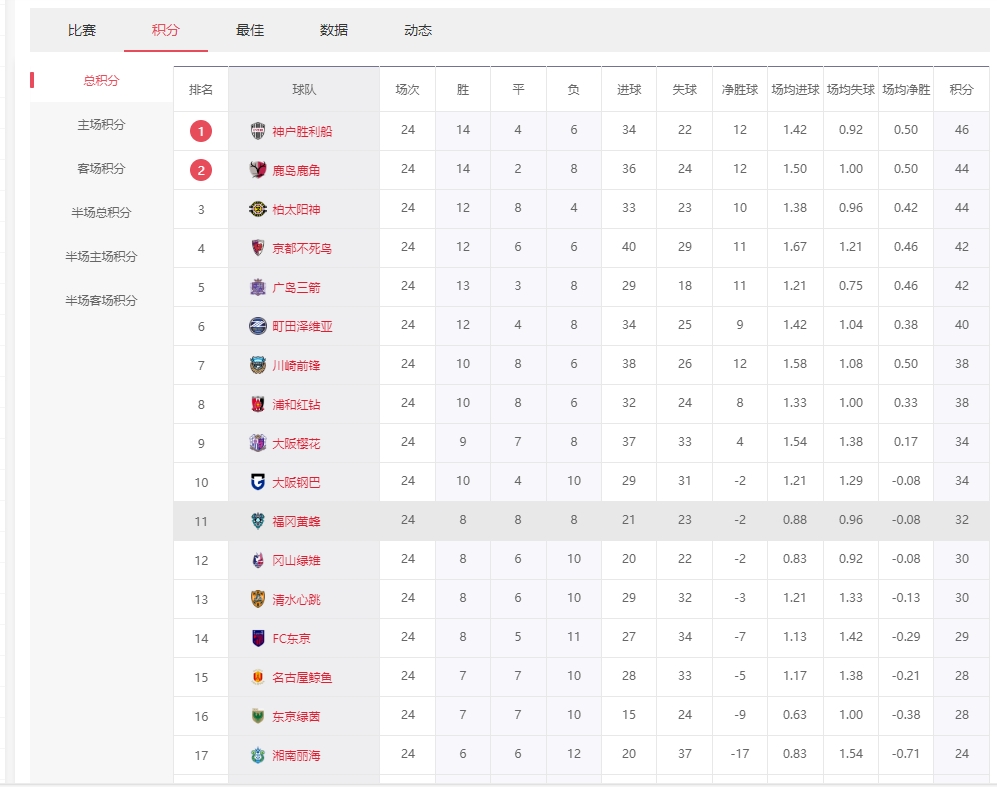Click the 大阪钢巴 team logo icon
Viewport: 997px width, 787px height.
pyautogui.click(x=258, y=482)
